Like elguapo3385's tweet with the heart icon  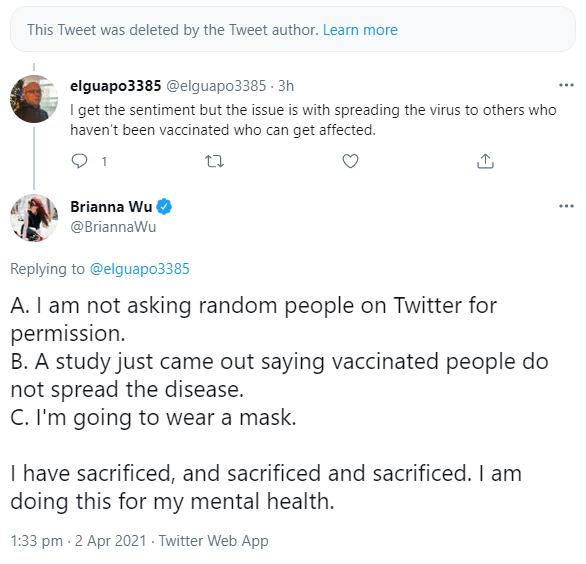tap(350, 161)
